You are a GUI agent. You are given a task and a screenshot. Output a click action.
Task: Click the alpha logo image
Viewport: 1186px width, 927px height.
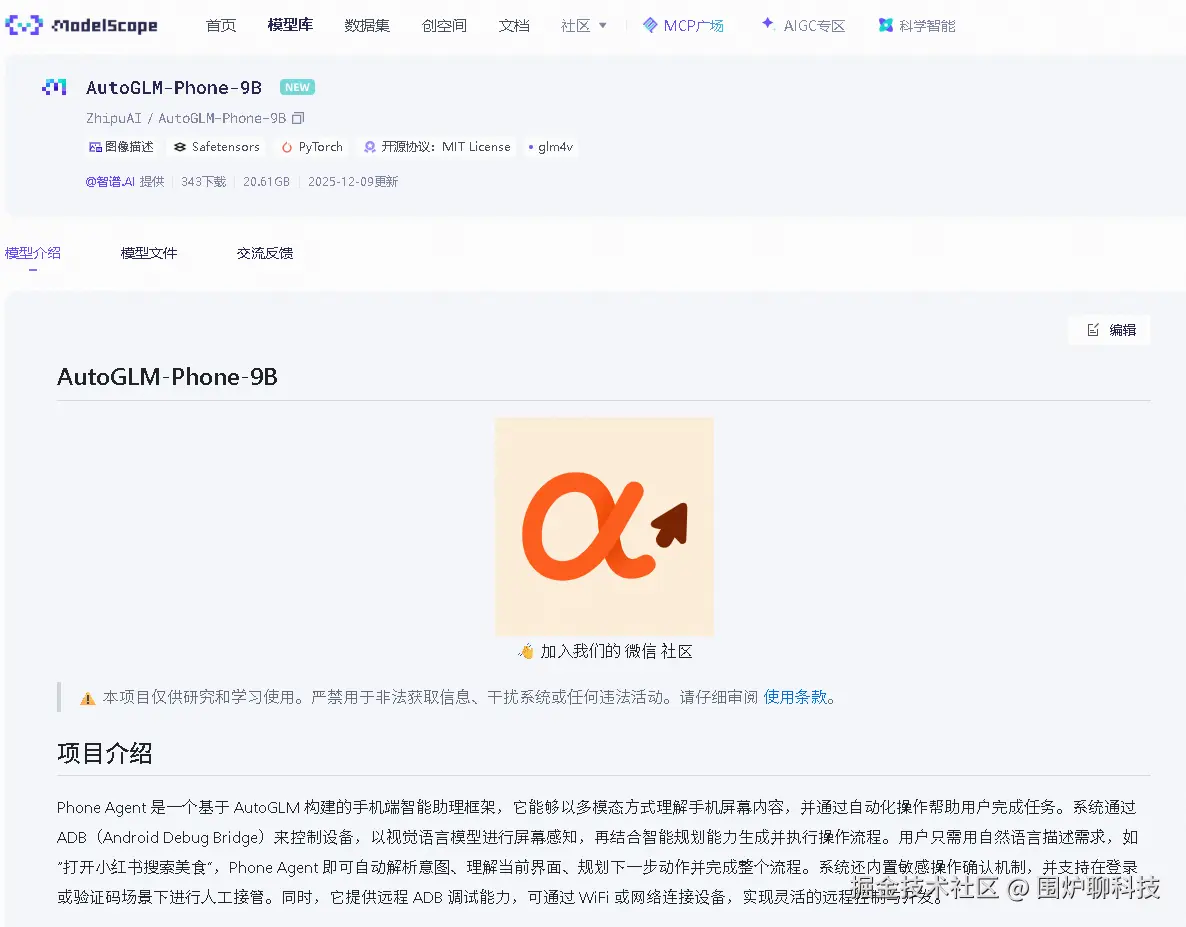point(604,526)
